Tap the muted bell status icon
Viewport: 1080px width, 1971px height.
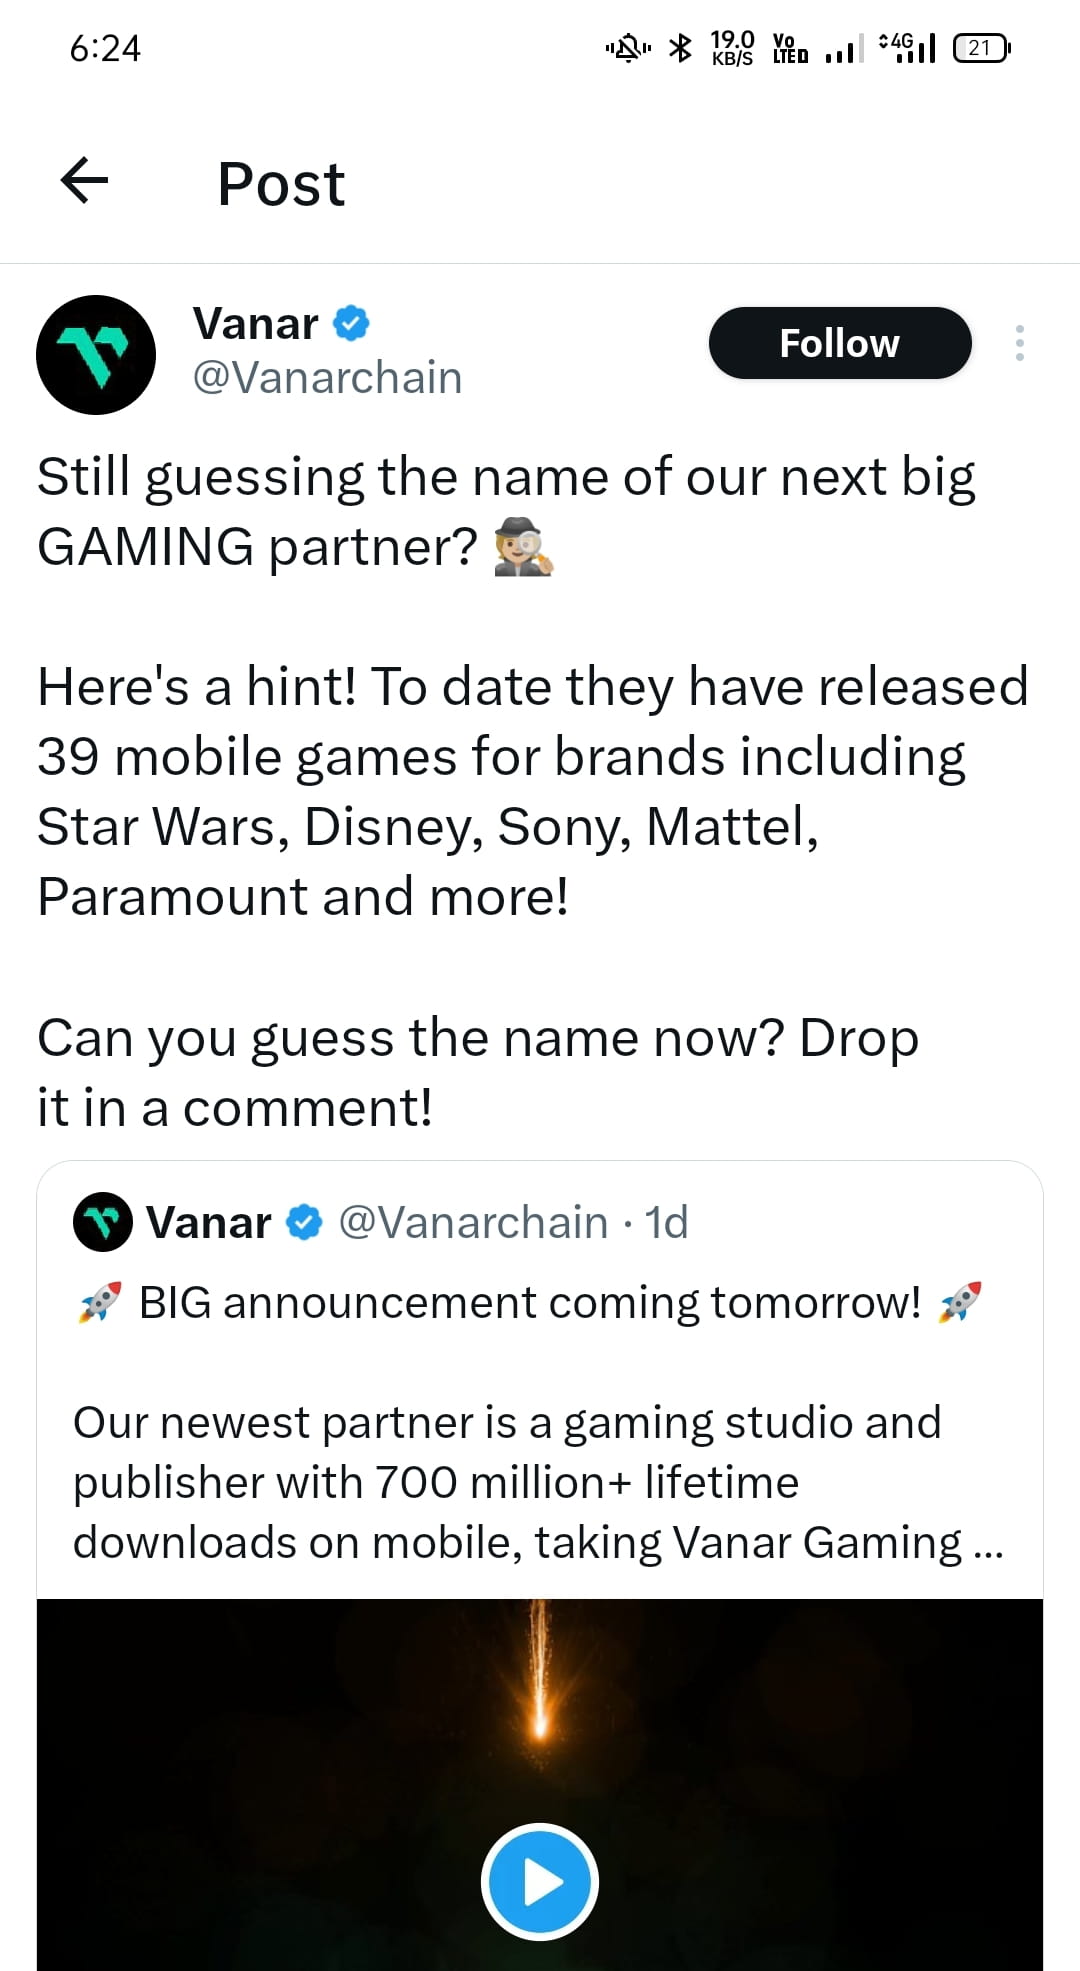628,47
